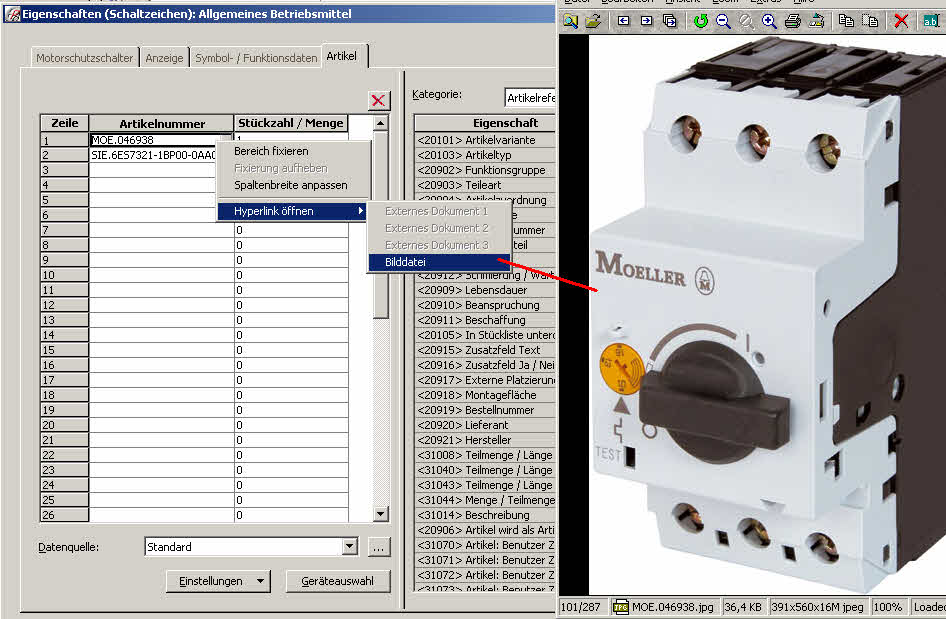The height and width of the screenshot is (619, 946).
Task: Click the Eigenschaft column header
Action: click(x=485, y=123)
